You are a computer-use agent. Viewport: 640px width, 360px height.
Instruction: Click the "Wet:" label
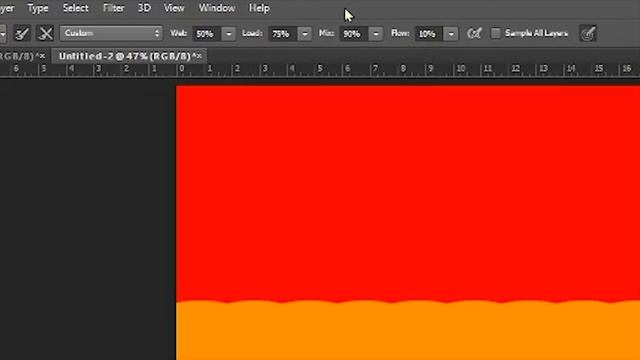[178, 33]
